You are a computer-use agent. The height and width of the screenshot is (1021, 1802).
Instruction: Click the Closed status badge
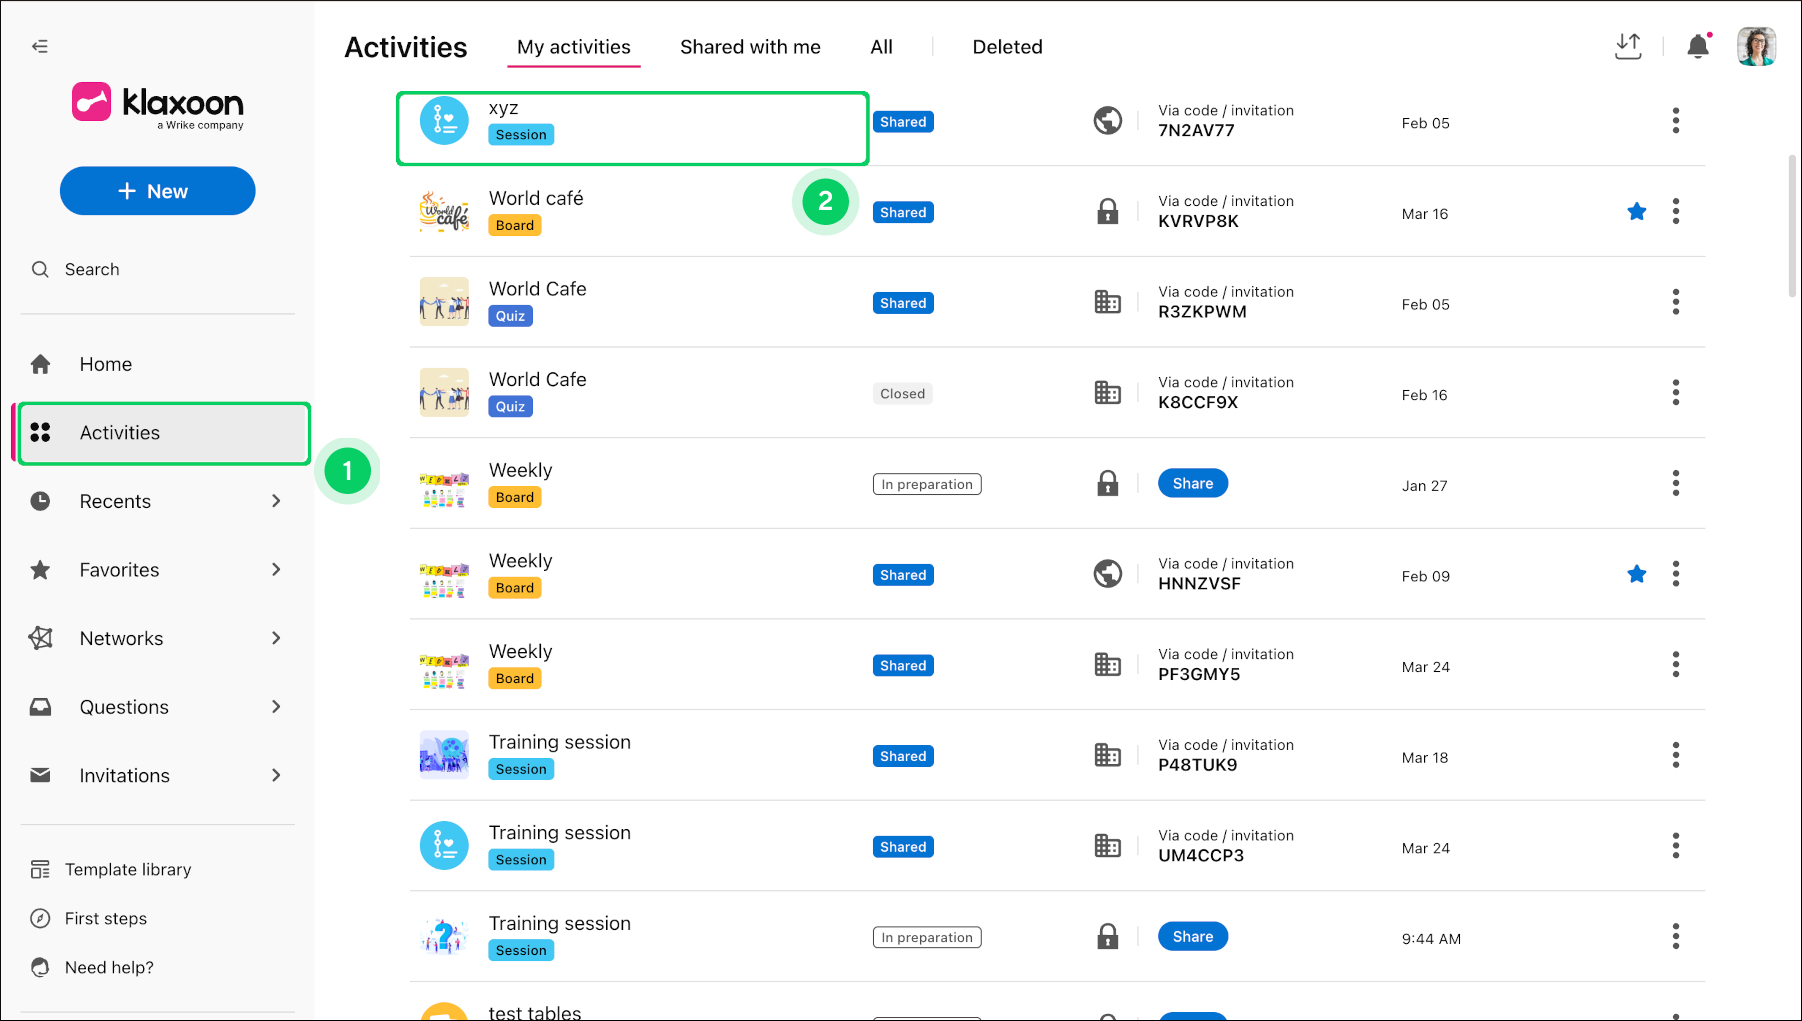pos(902,394)
